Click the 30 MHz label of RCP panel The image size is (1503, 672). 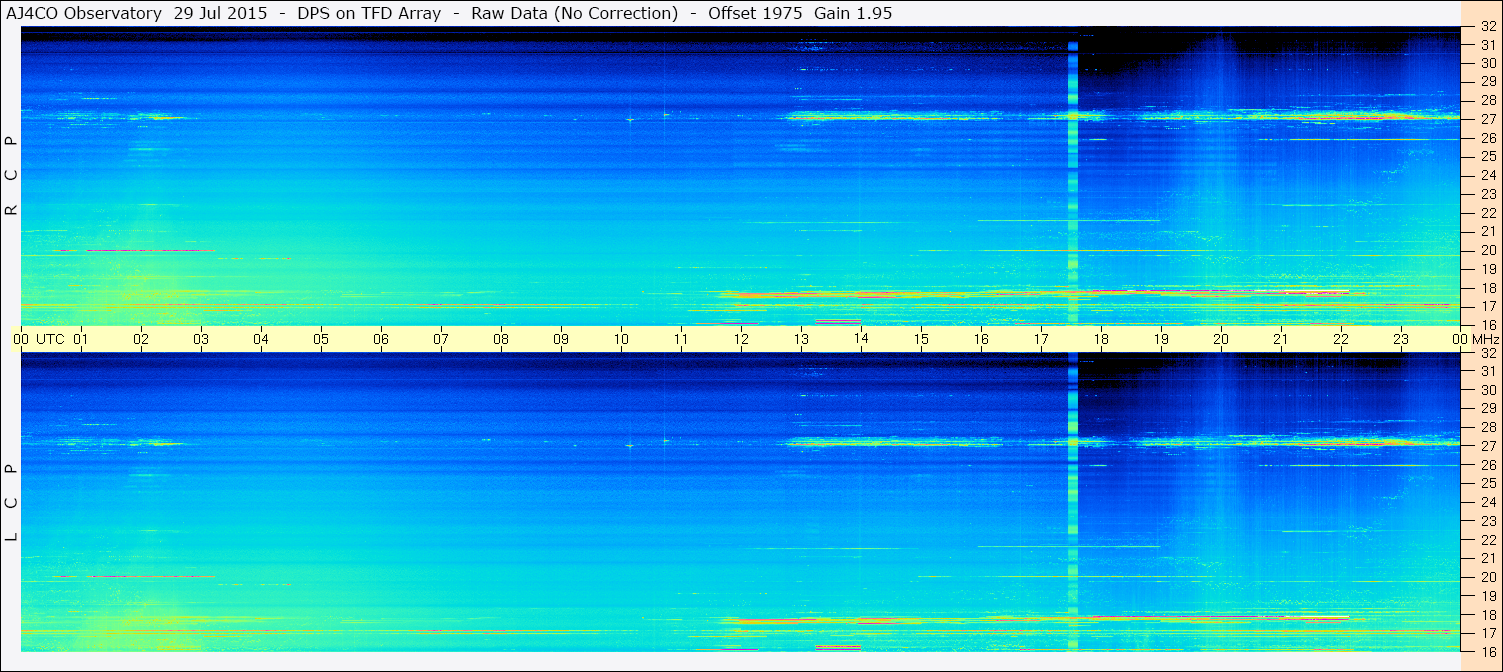[1487, 63]
